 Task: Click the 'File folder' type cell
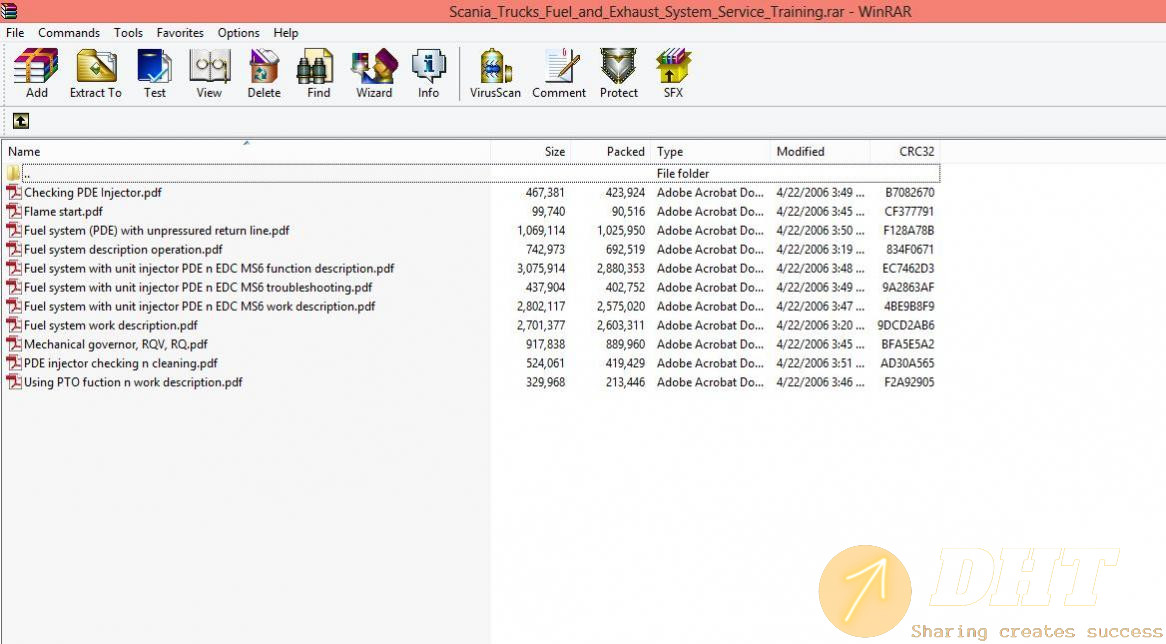click(683, 173)
